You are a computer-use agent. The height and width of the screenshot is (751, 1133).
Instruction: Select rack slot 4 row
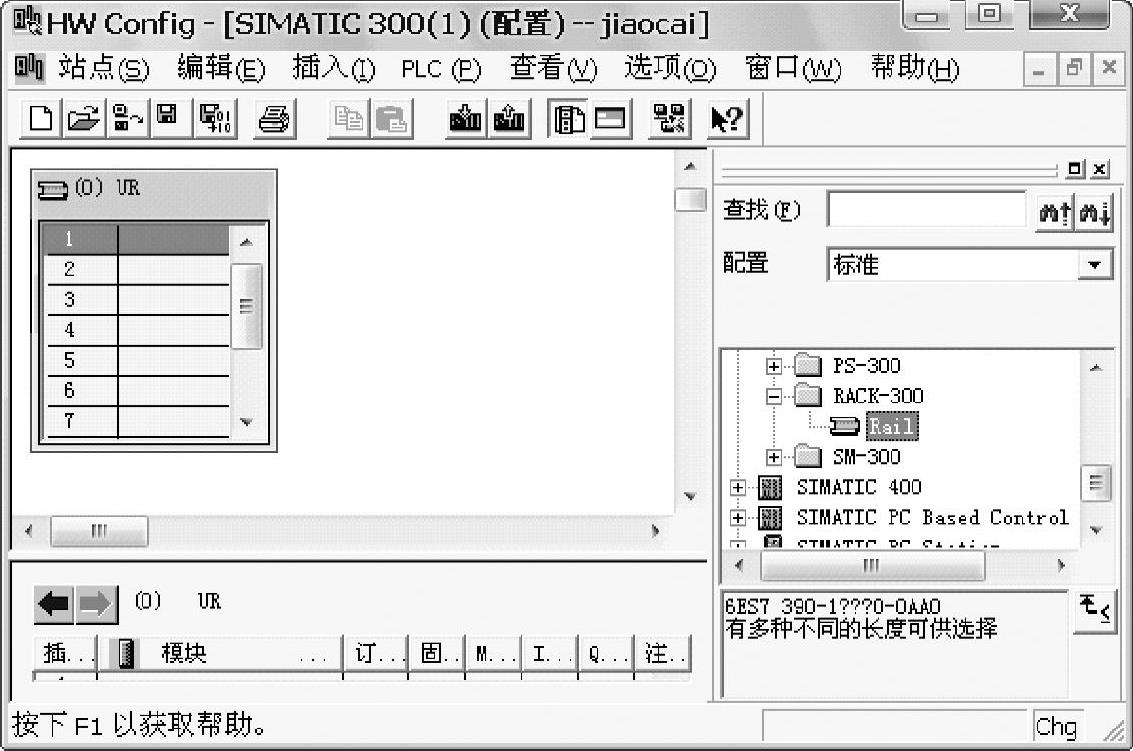pos(137,330)
